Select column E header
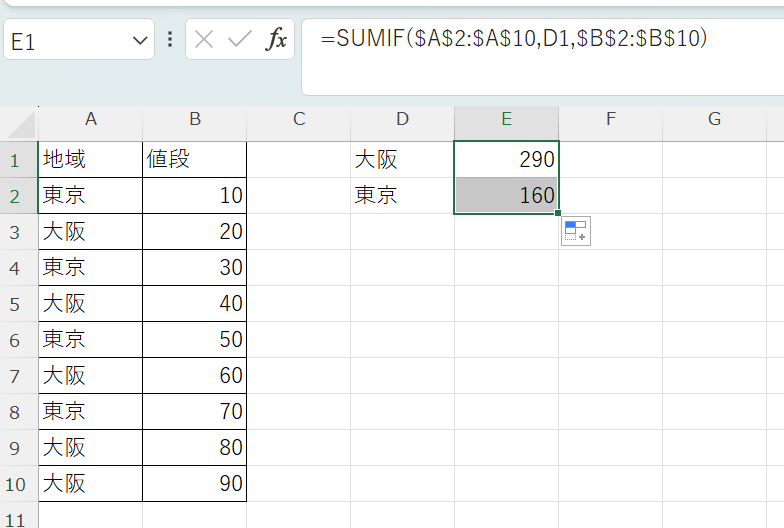Screen dimensions: 784x528 506,120
